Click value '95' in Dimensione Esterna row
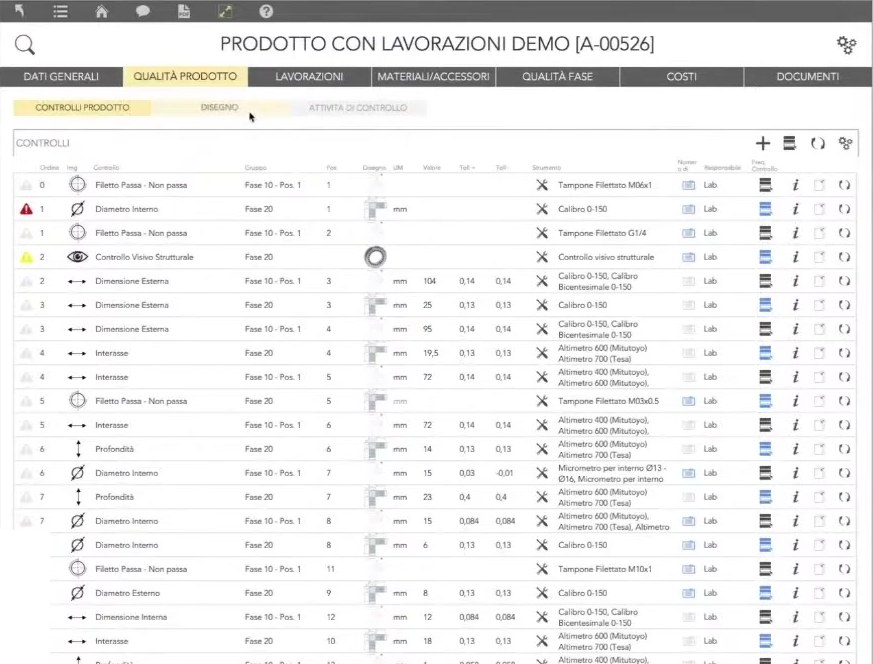Image resolution: width=873 pixels, height=664 pixels. 427,329
